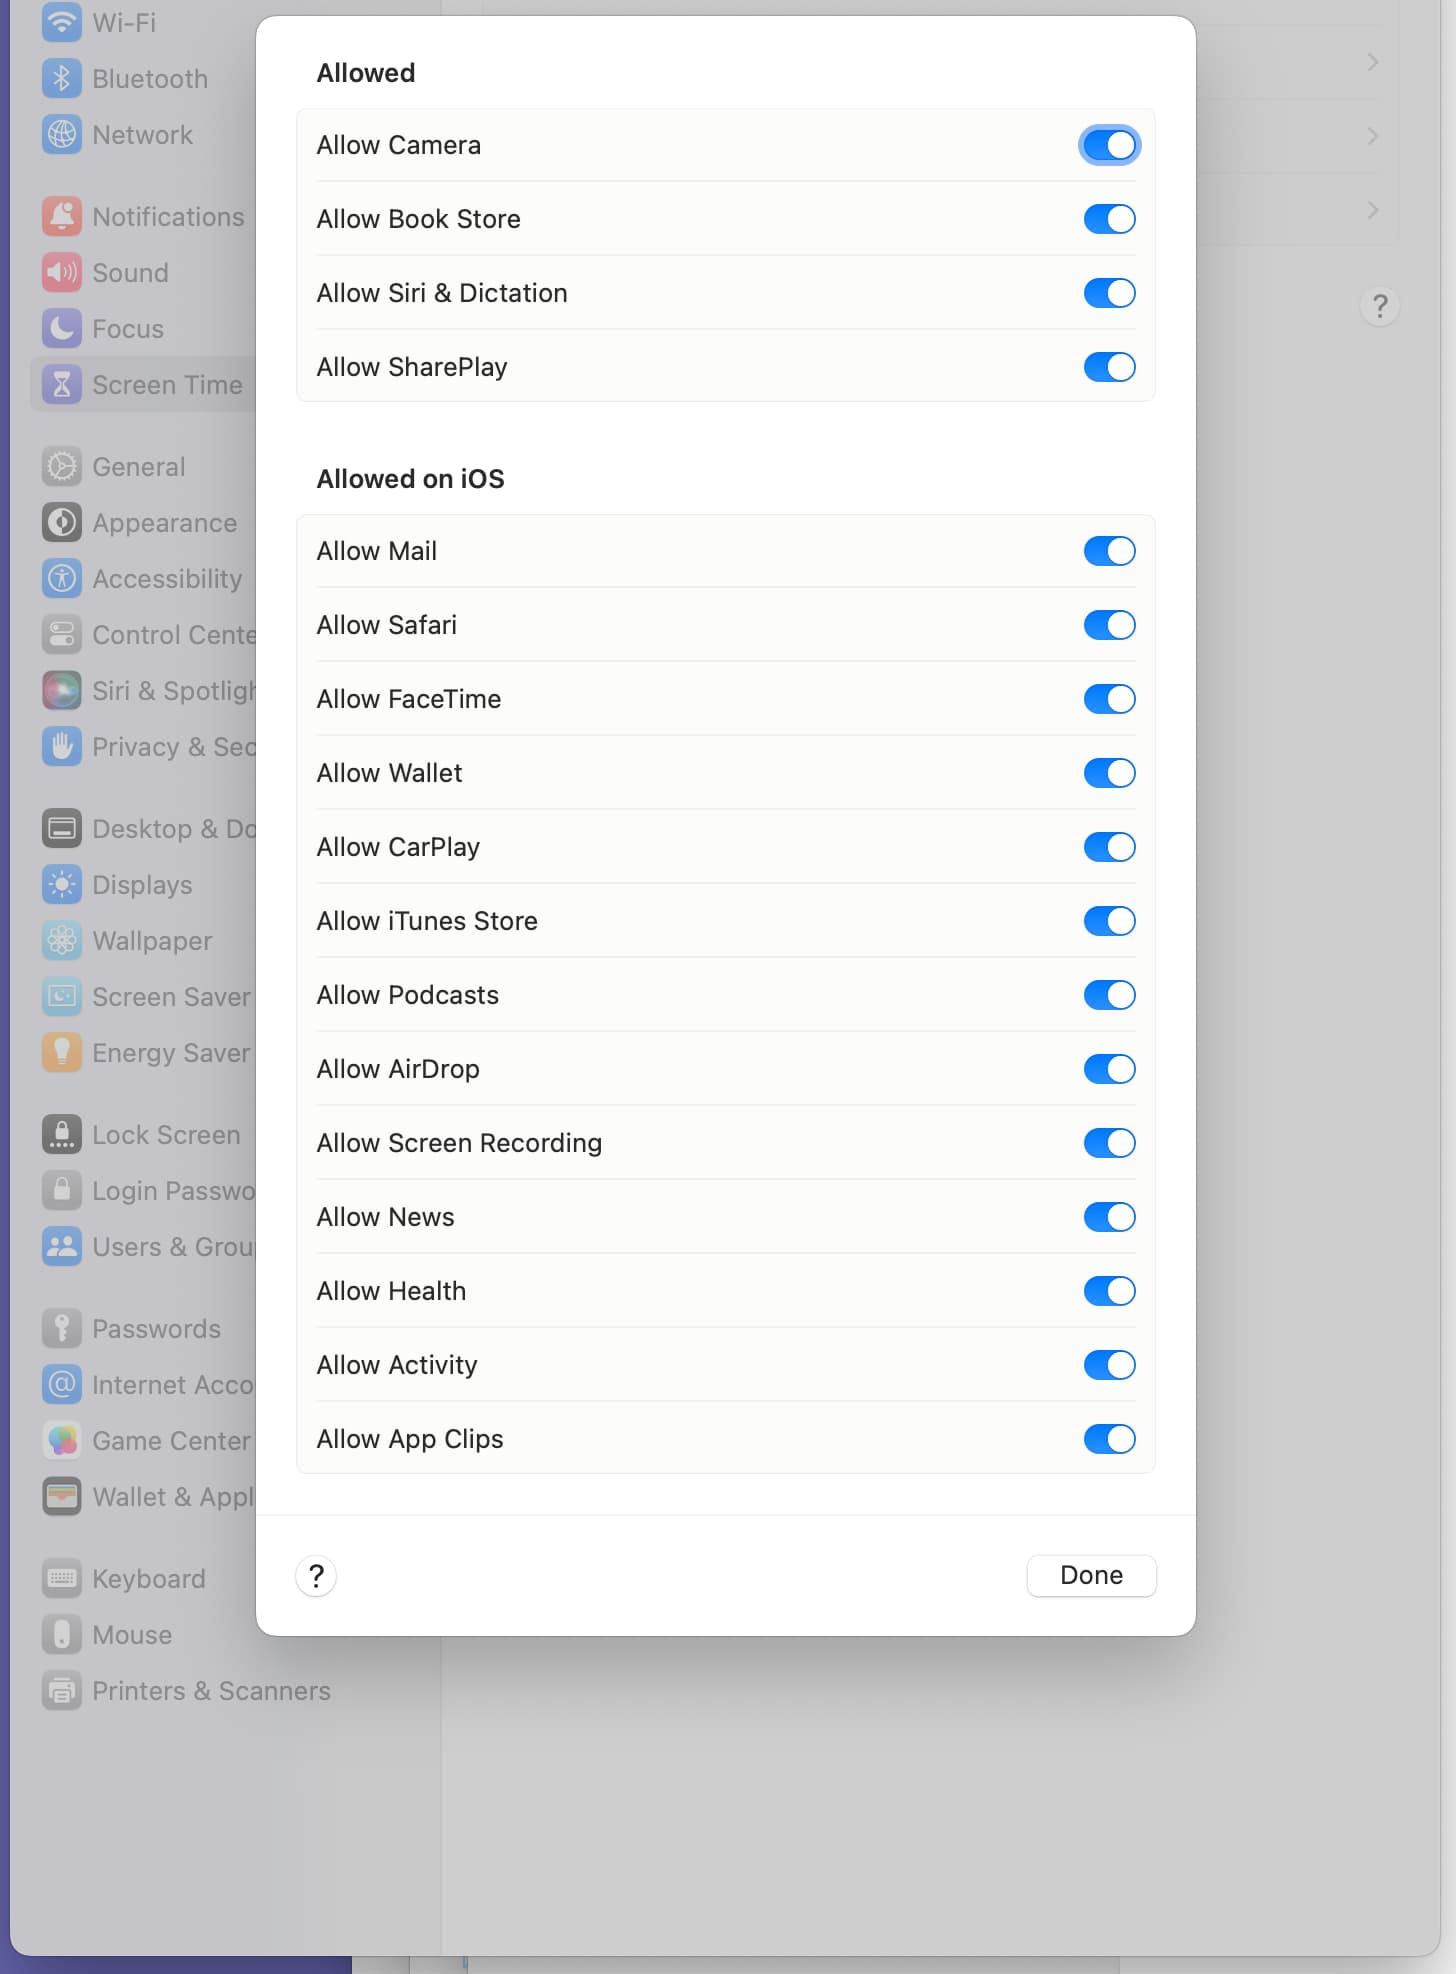Open Siri & Spotlight icon
Image resolution: width=1456 pixels, height=1974 pixels.
tap(62, 690)
